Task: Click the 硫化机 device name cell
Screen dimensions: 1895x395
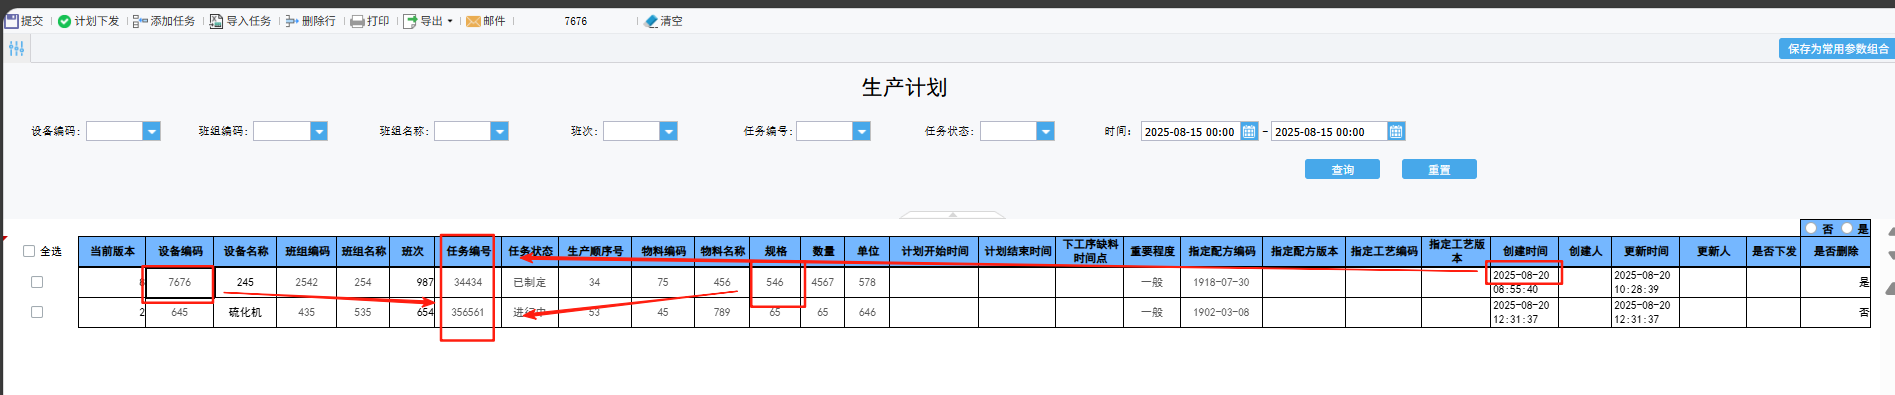Action: [x=245, y=312]
